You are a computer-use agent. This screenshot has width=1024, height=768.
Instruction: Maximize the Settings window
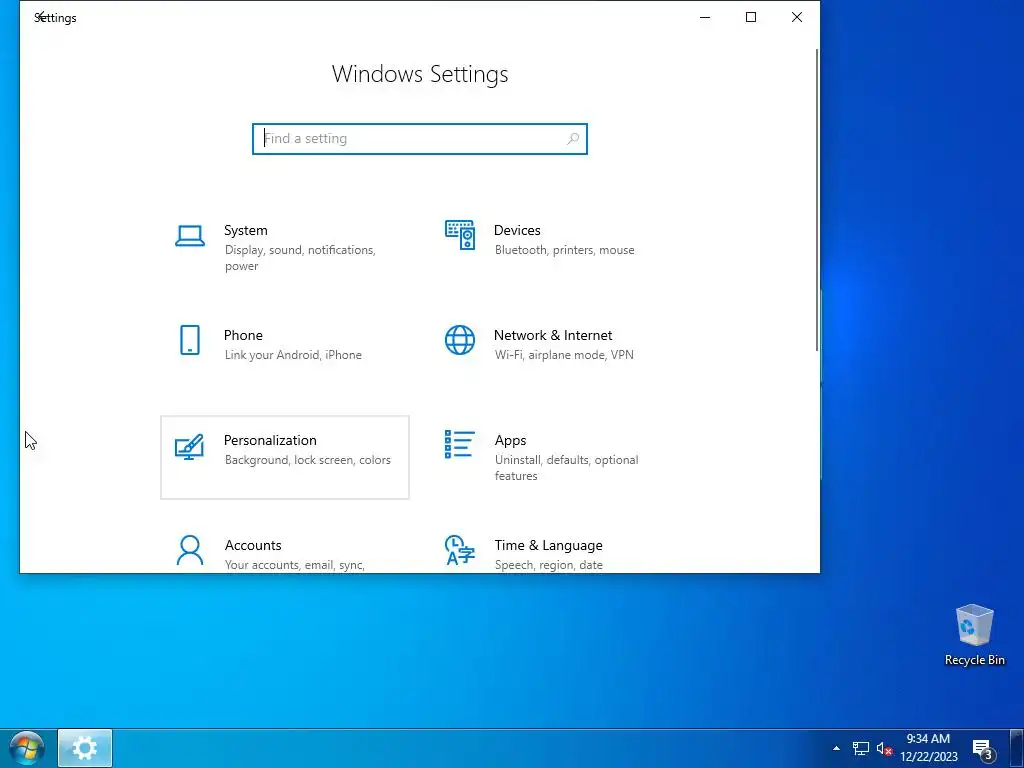(x=751, y=17)
